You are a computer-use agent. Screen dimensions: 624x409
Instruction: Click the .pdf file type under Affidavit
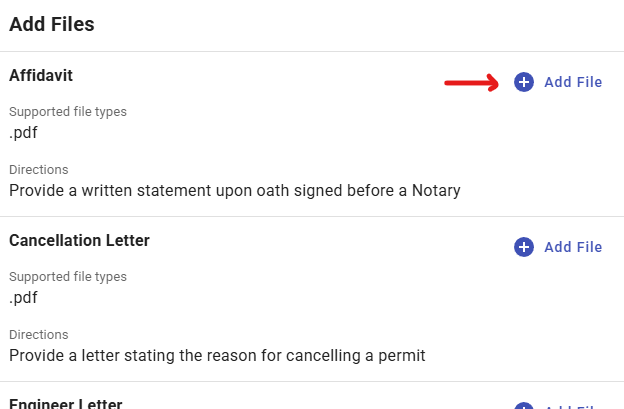[x=24, y=133]
